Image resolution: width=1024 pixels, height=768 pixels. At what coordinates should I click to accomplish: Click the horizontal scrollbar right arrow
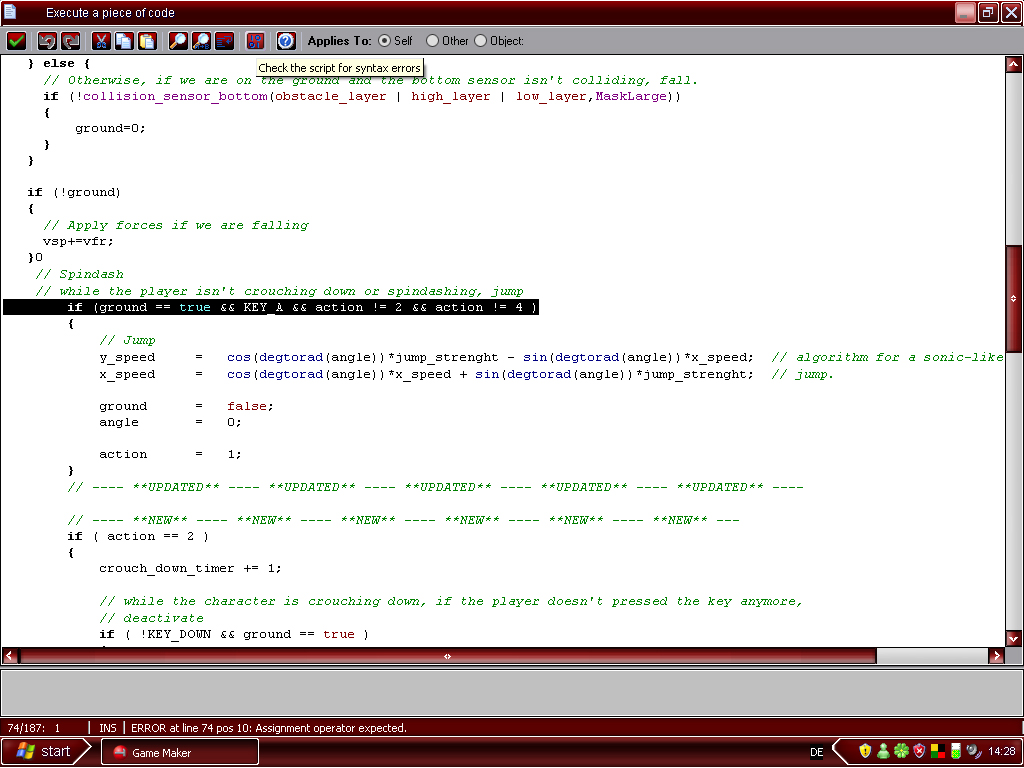point(997,656)
